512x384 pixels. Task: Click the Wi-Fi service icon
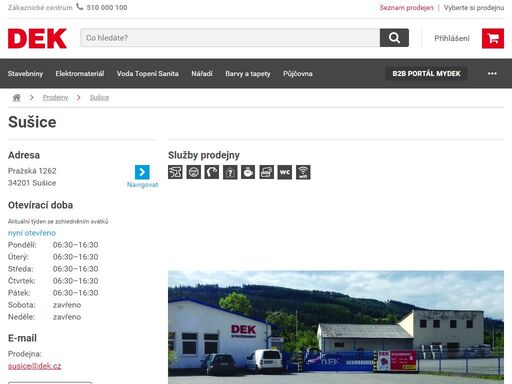[303, 172]
